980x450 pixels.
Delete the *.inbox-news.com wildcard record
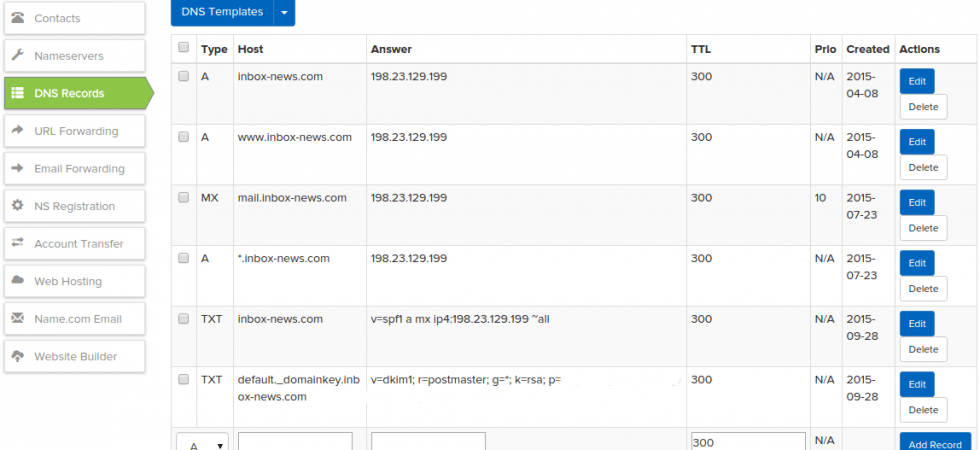click(x=923, y=289)
